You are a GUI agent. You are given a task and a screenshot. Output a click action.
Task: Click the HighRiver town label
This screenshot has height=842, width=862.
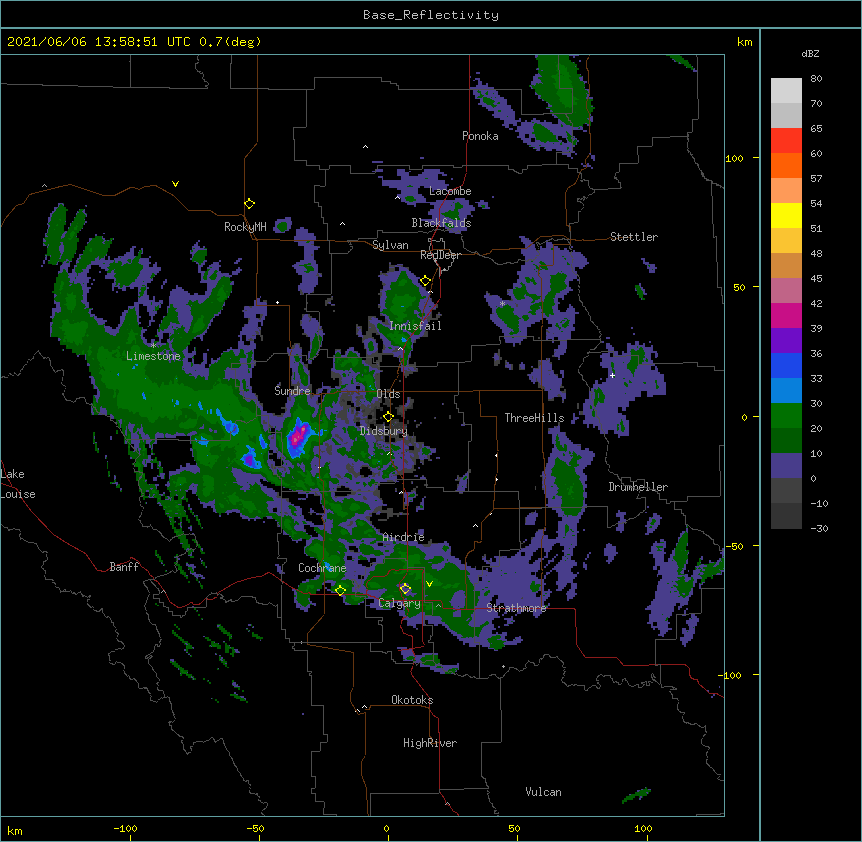[x=430, y=743]
